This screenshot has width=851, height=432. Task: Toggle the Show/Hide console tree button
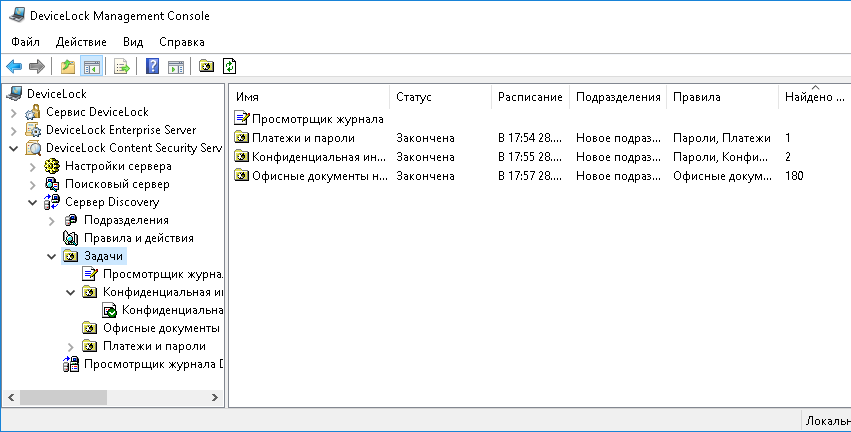coord(91,67)
